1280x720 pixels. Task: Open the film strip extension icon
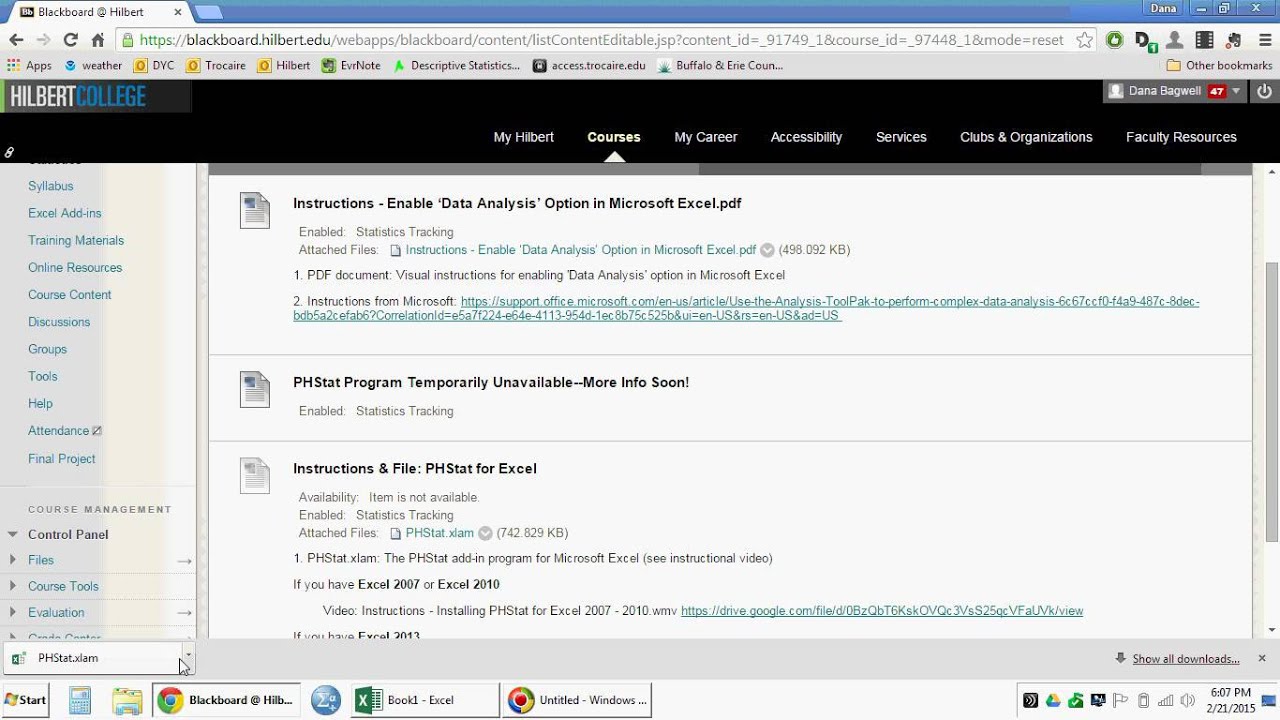click(x=1204, y=40)
